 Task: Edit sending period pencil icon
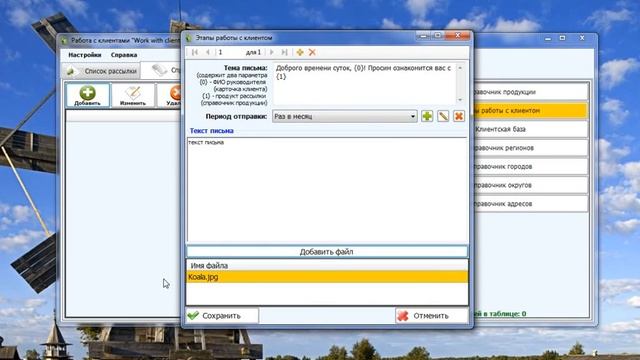[x=443, y=116]
